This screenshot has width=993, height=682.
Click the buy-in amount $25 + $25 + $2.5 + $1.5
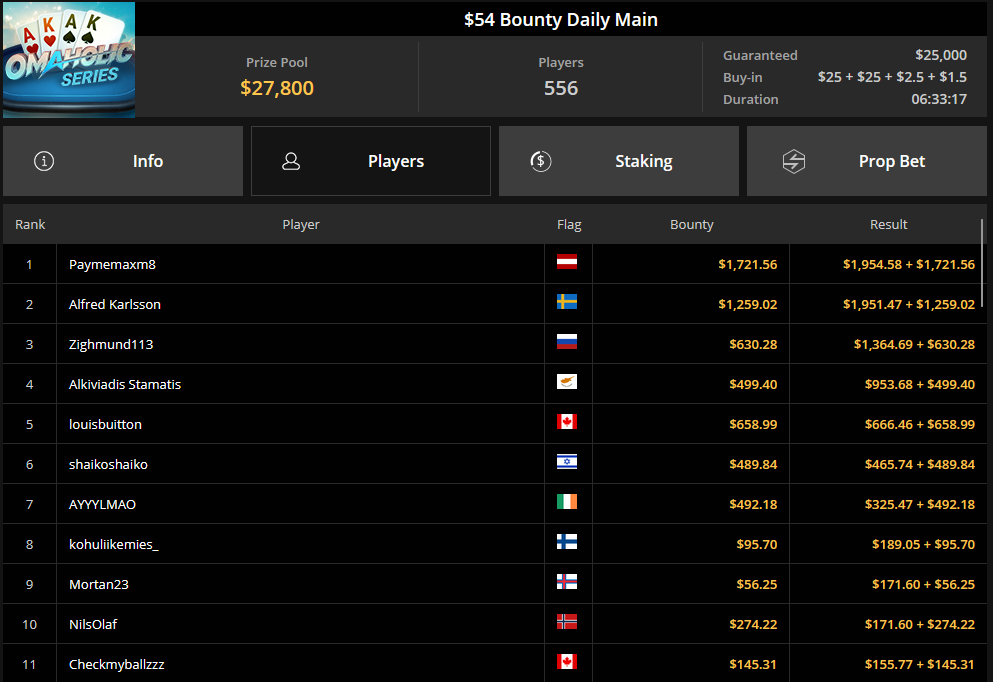click(892, 77)
